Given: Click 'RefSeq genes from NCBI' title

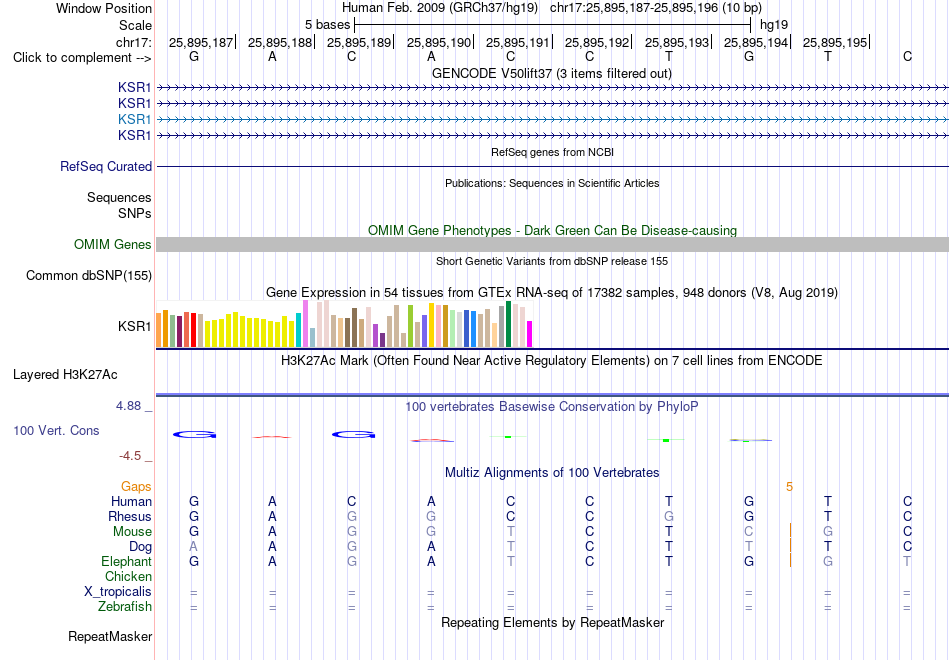Looking at the screenshot, I should click(x=553, y=152).
